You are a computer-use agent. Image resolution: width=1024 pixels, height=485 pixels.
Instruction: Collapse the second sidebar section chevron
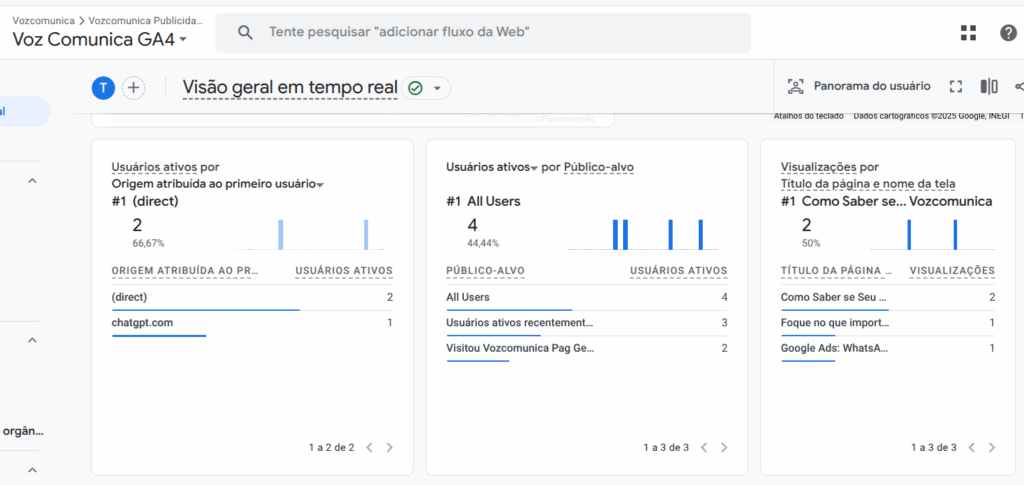32,340
